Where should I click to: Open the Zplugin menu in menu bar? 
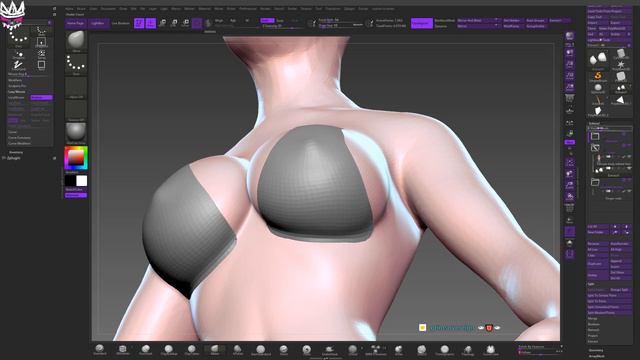click(x=349, y=9)
